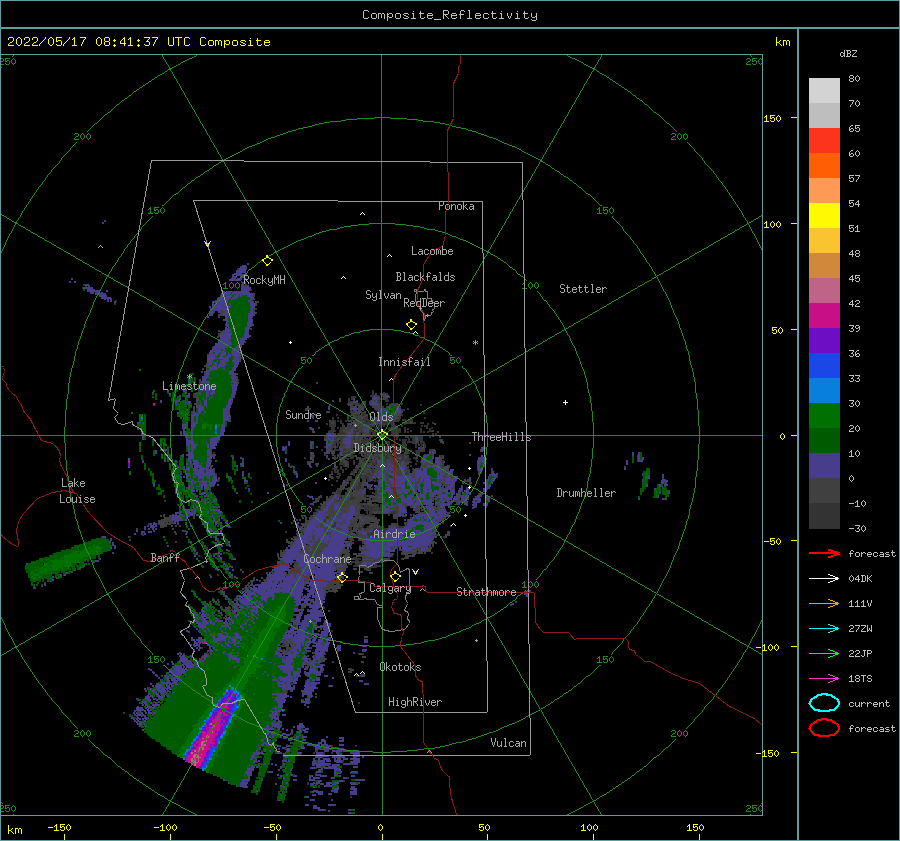Click the Ponoka label

[x=456, y=206]
